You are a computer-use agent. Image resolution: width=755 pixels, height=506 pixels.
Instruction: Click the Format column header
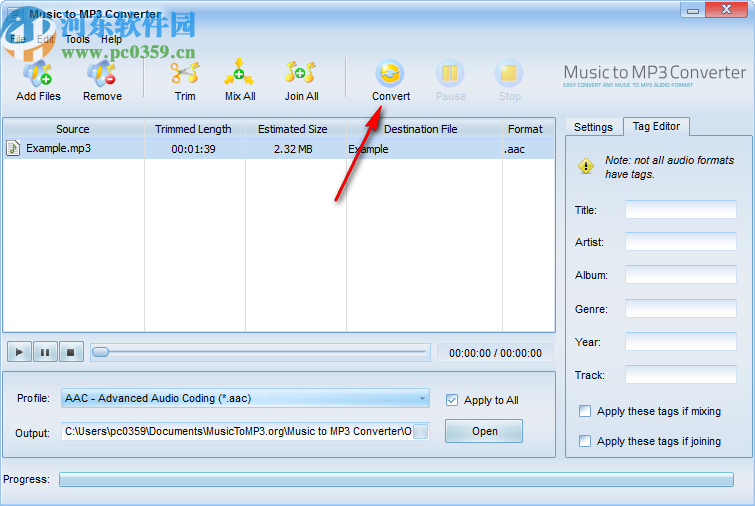point(526,129)
